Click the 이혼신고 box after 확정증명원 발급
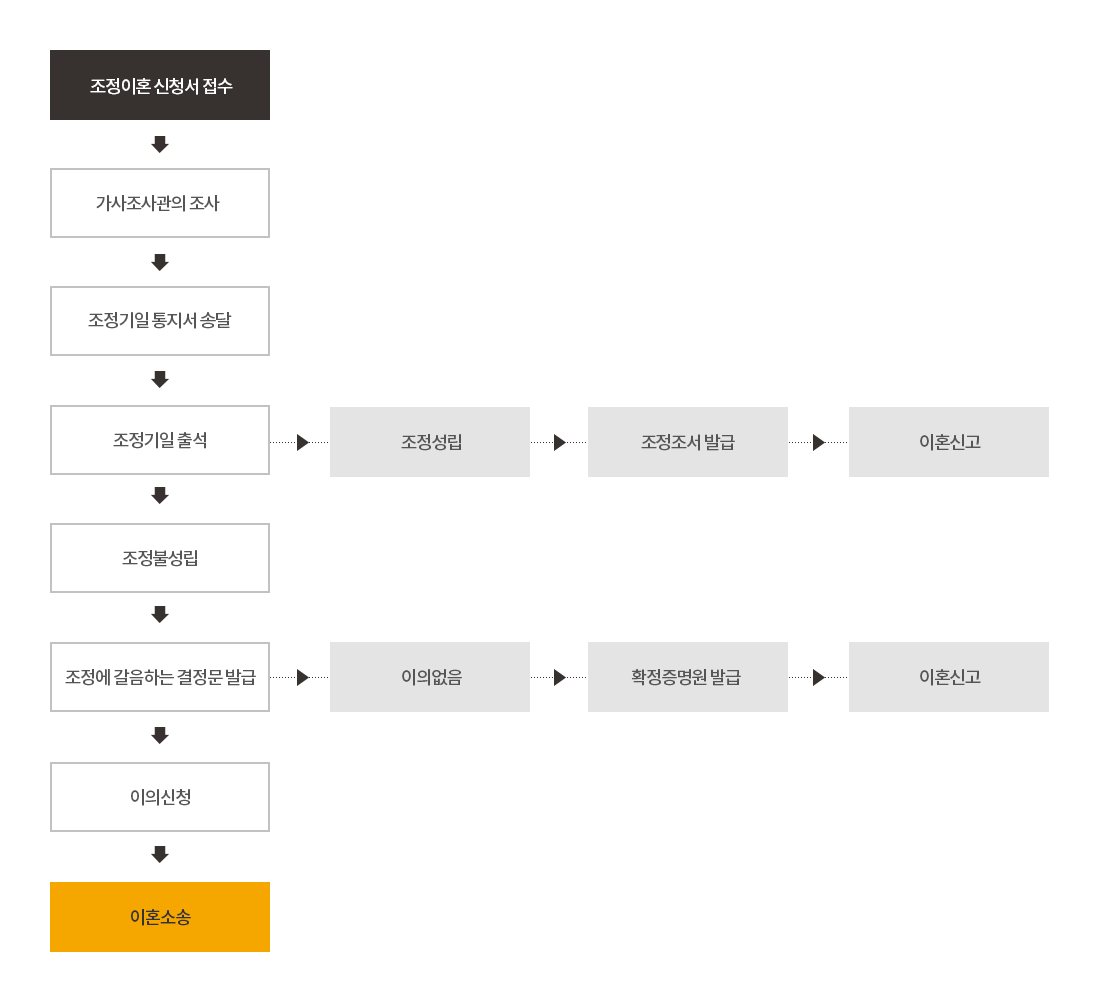 tap(949, 677)
